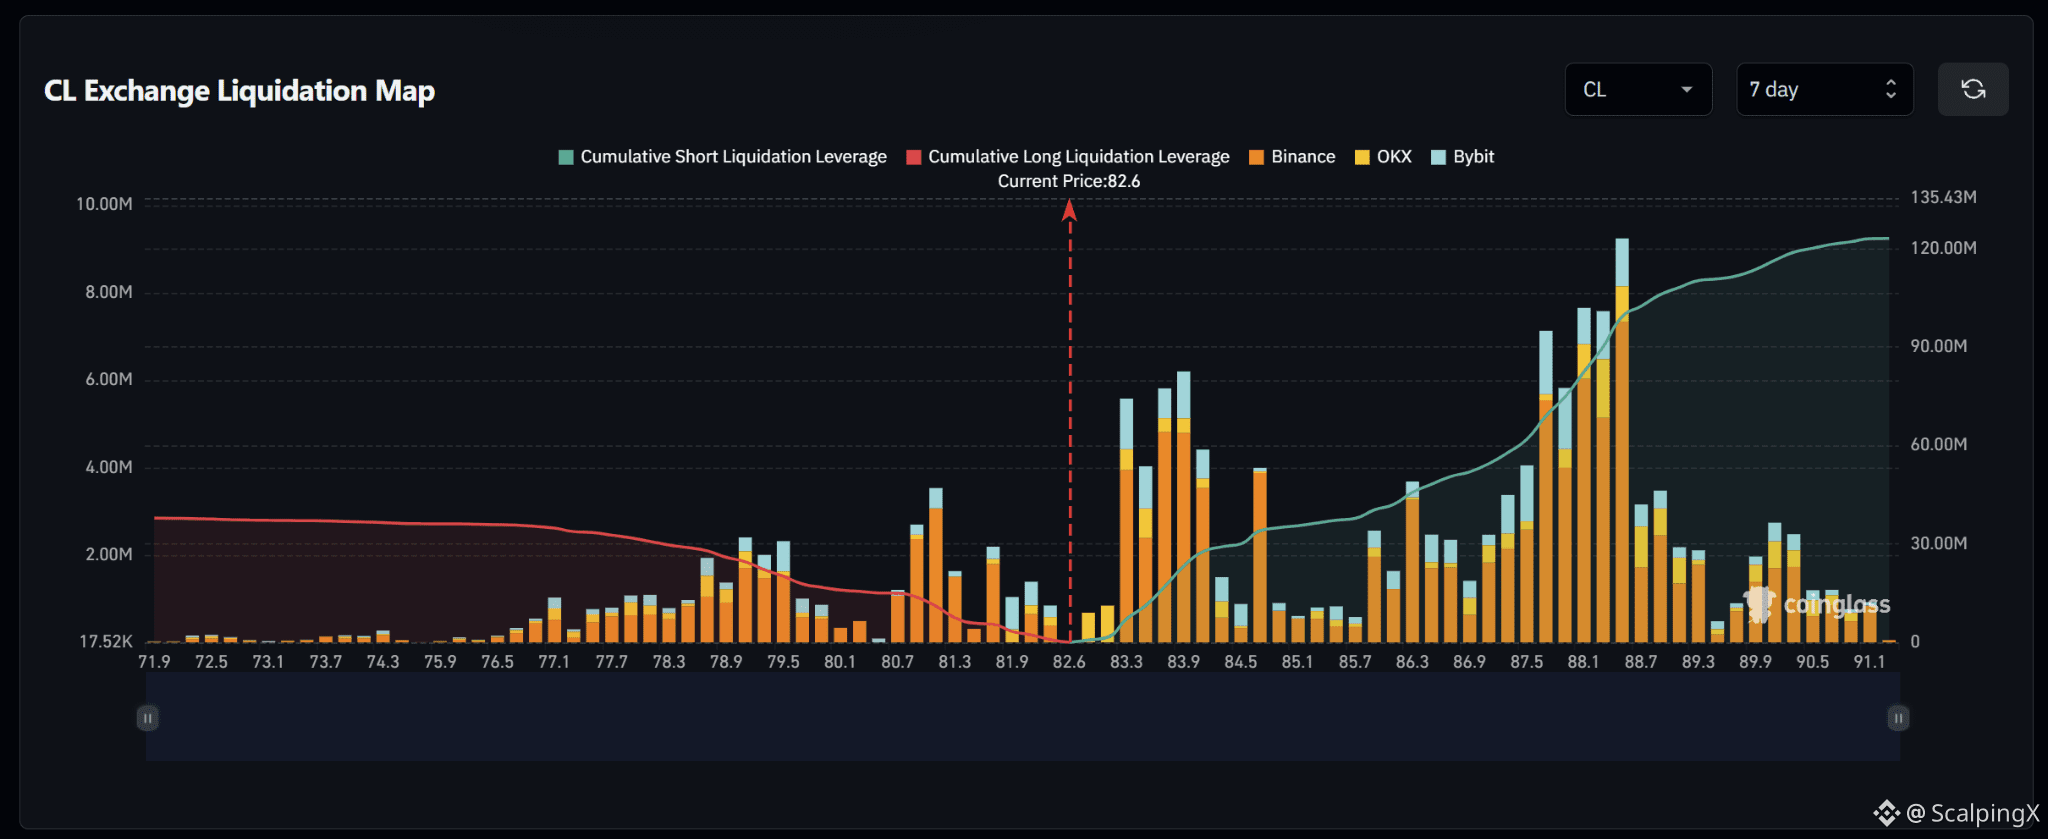Screen dimensions: 2048x839
Task: Click the 85.7 price axis label
Action: pyautogui.click(x=1355, y=662)
